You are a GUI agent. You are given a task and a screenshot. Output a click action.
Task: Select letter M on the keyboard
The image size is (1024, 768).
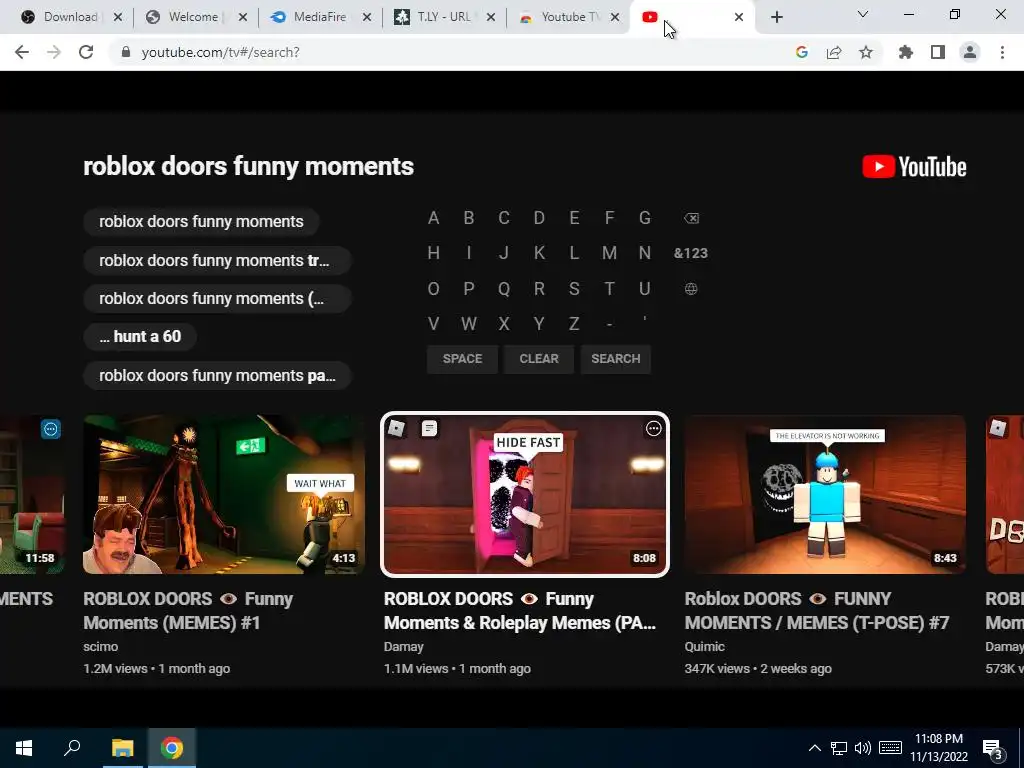coord(609,253)
